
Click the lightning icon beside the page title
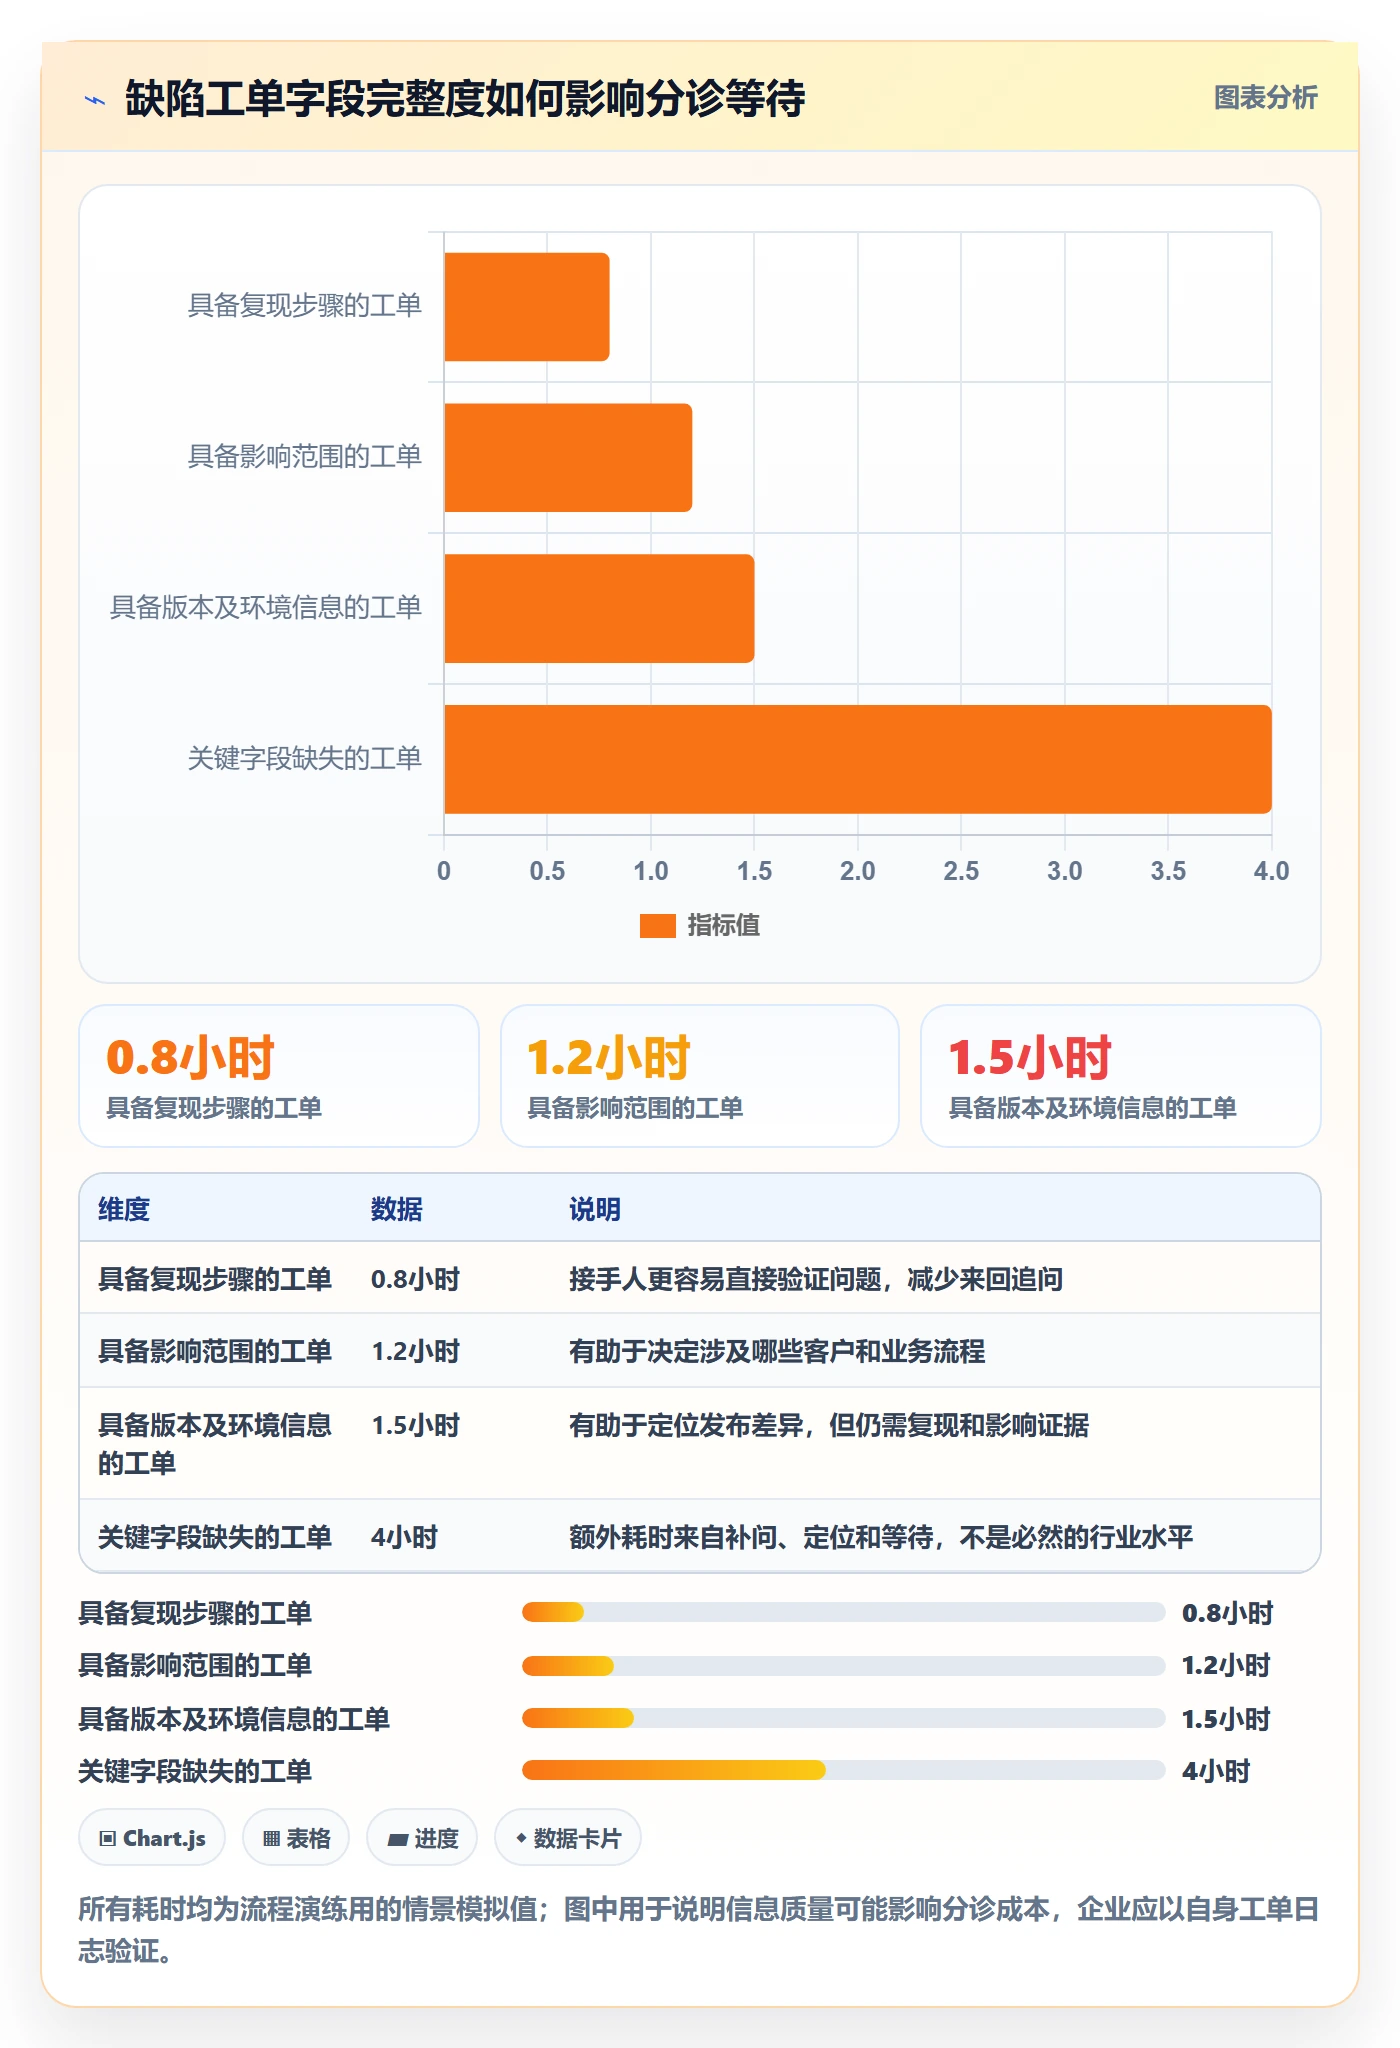tap(95, 99)
